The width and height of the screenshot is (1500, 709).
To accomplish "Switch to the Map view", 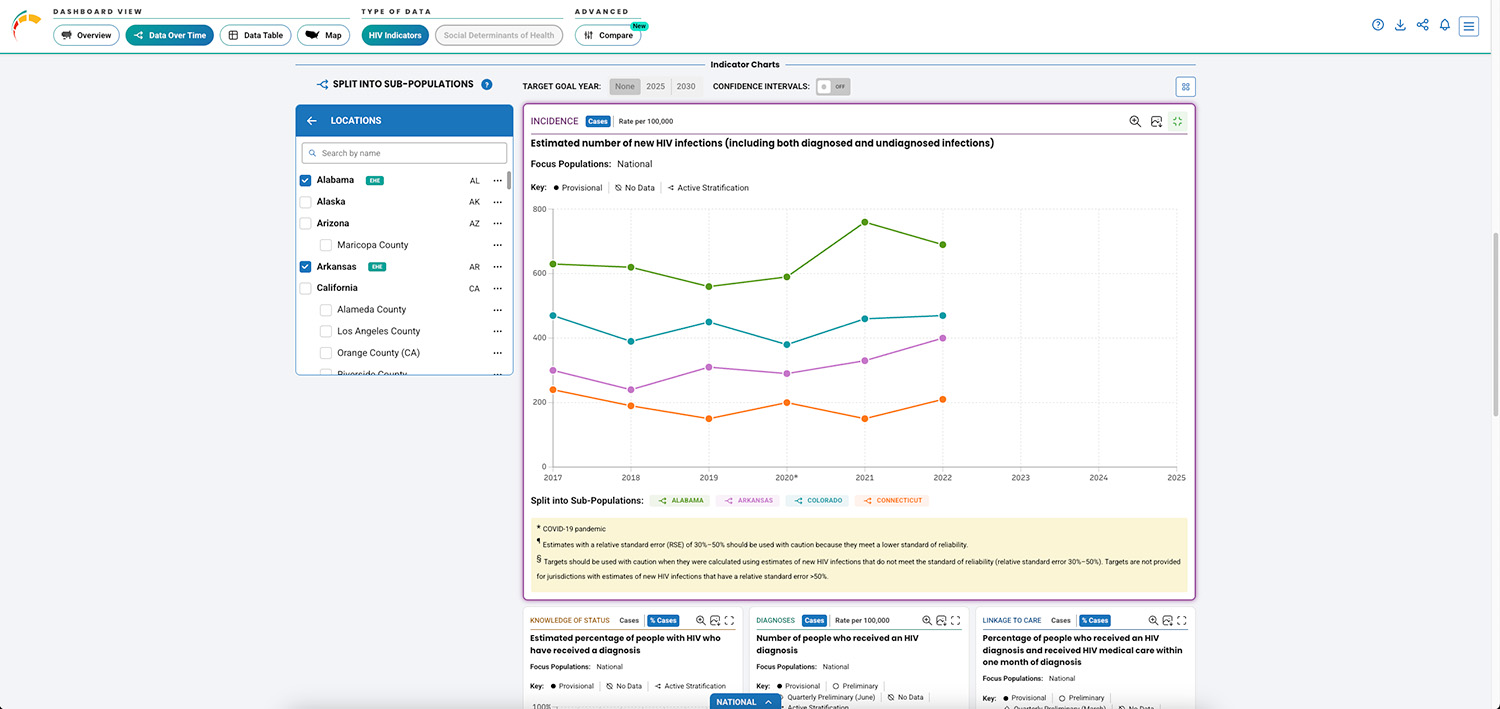I will (x=323, y=35).
